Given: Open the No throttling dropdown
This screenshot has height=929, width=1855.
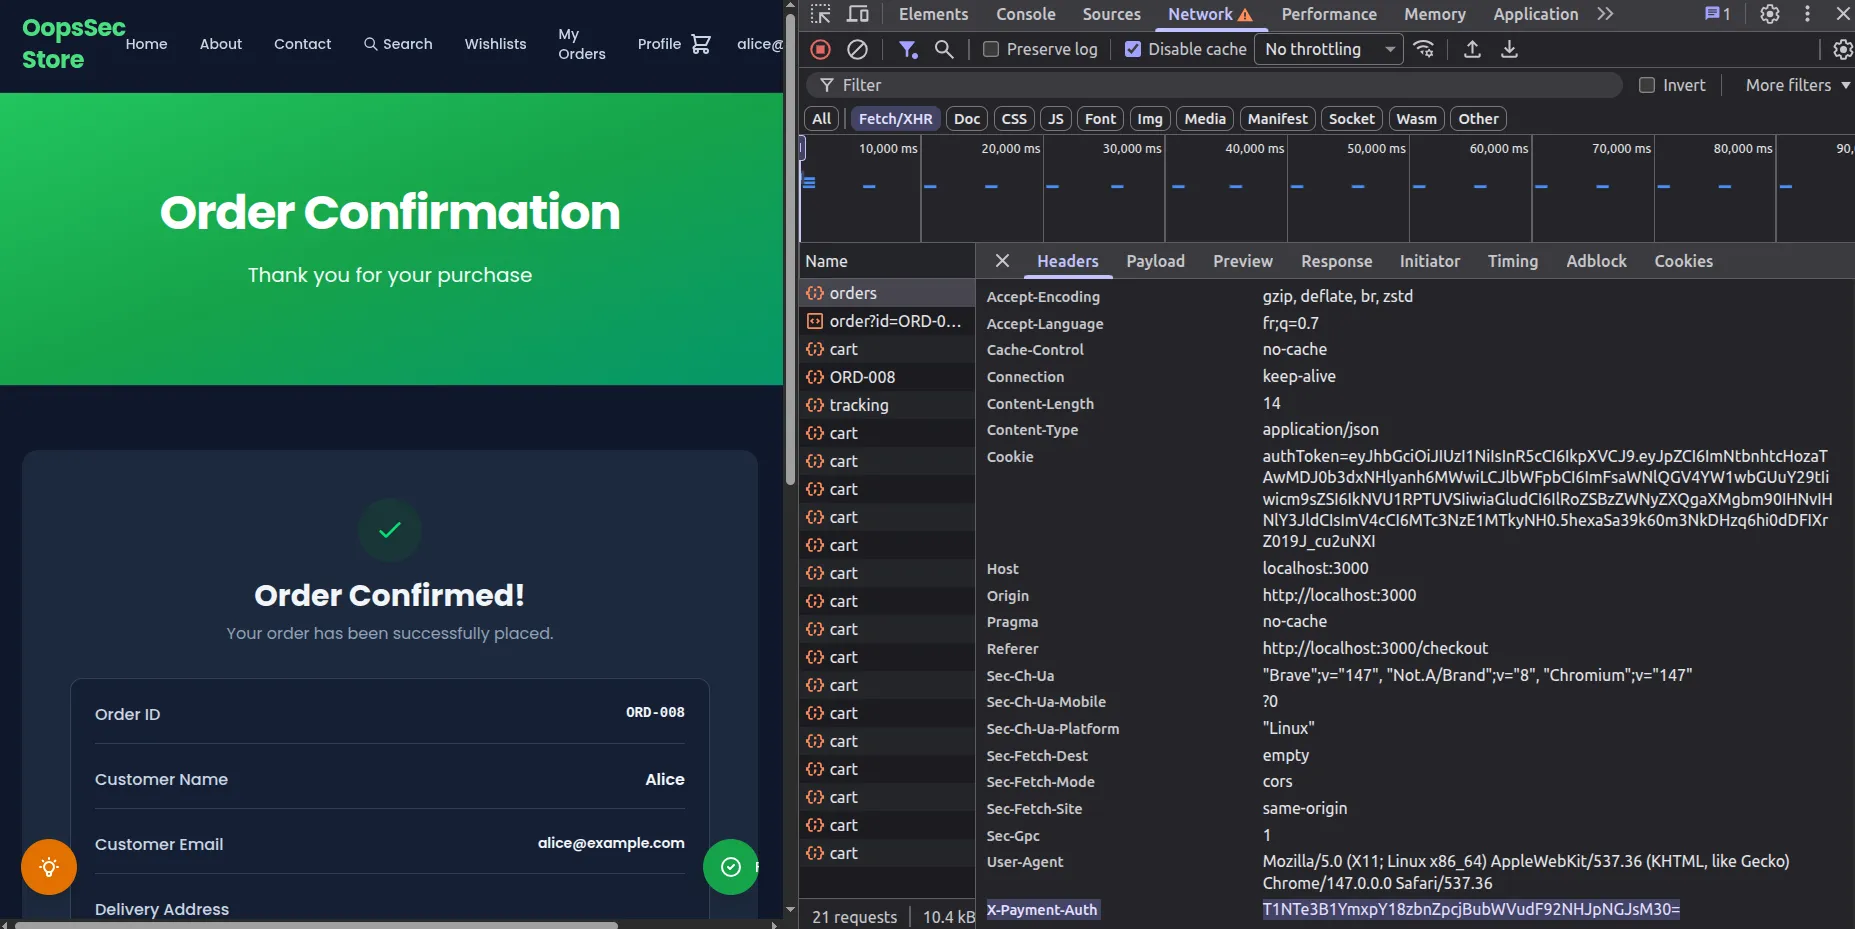Looking at the screenshot, I should coord(1328,49).
